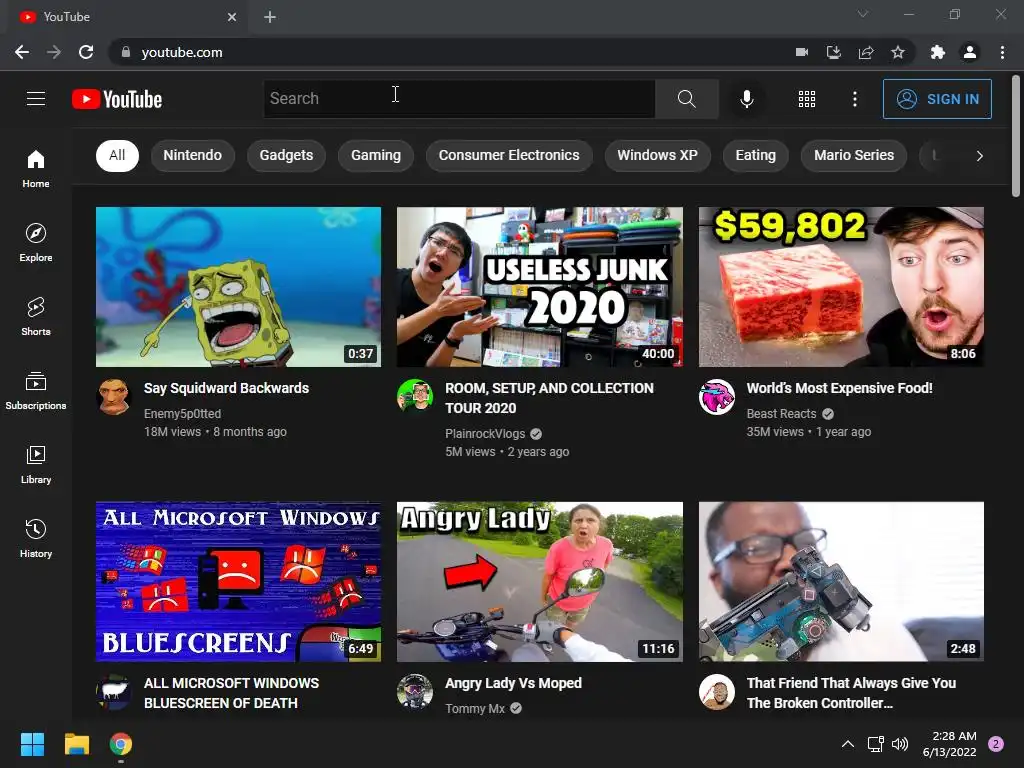Viewport: 1024px width, 768px height.
Task: Select the Eating filter chip
Action: click(756, 155)
